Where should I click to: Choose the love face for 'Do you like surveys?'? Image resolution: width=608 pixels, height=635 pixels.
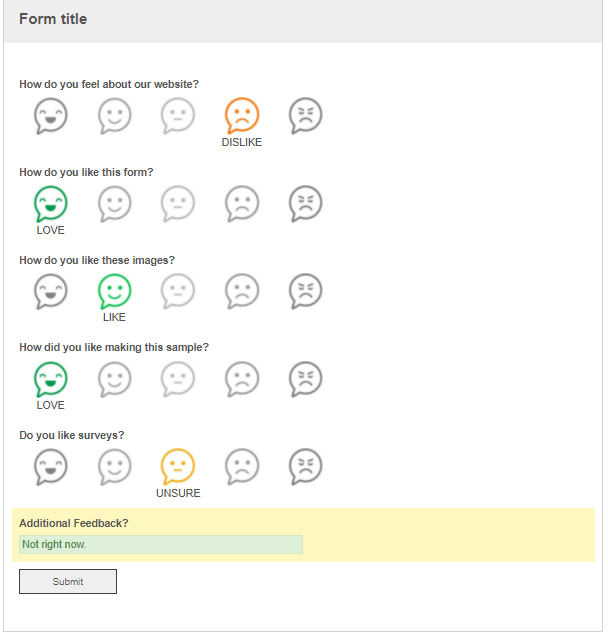51,467
